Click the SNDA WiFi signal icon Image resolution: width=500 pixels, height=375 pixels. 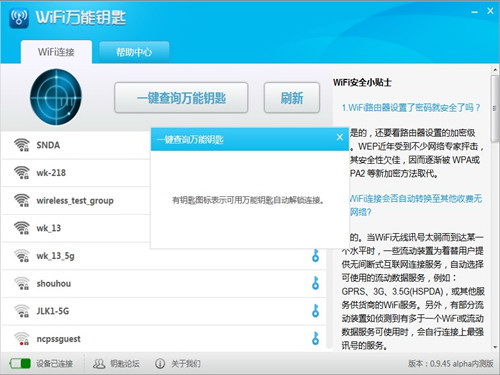coord(22,145)
